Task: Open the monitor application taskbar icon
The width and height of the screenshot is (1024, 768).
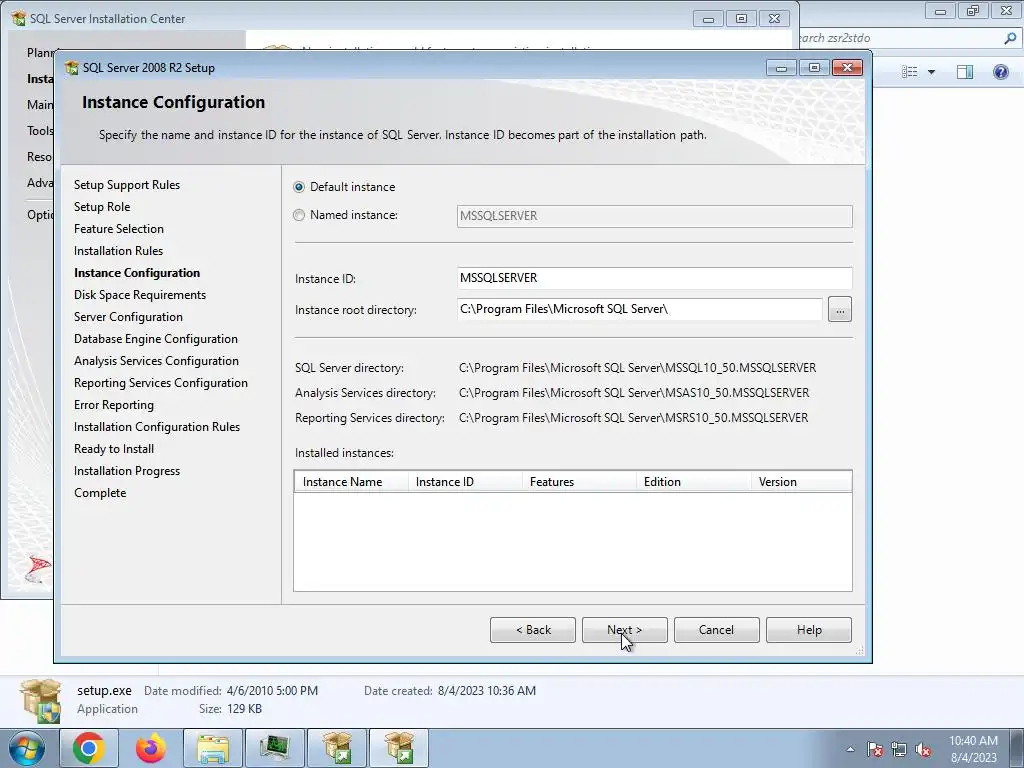Action: (x=275, y=748)
